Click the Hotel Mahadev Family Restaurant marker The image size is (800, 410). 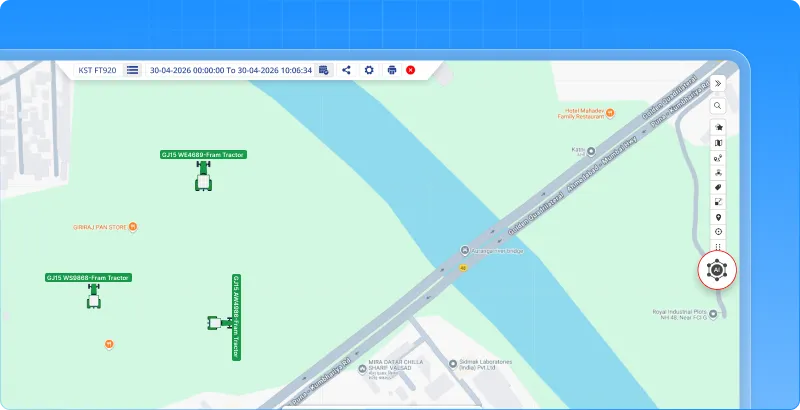(x=610, y=113)
